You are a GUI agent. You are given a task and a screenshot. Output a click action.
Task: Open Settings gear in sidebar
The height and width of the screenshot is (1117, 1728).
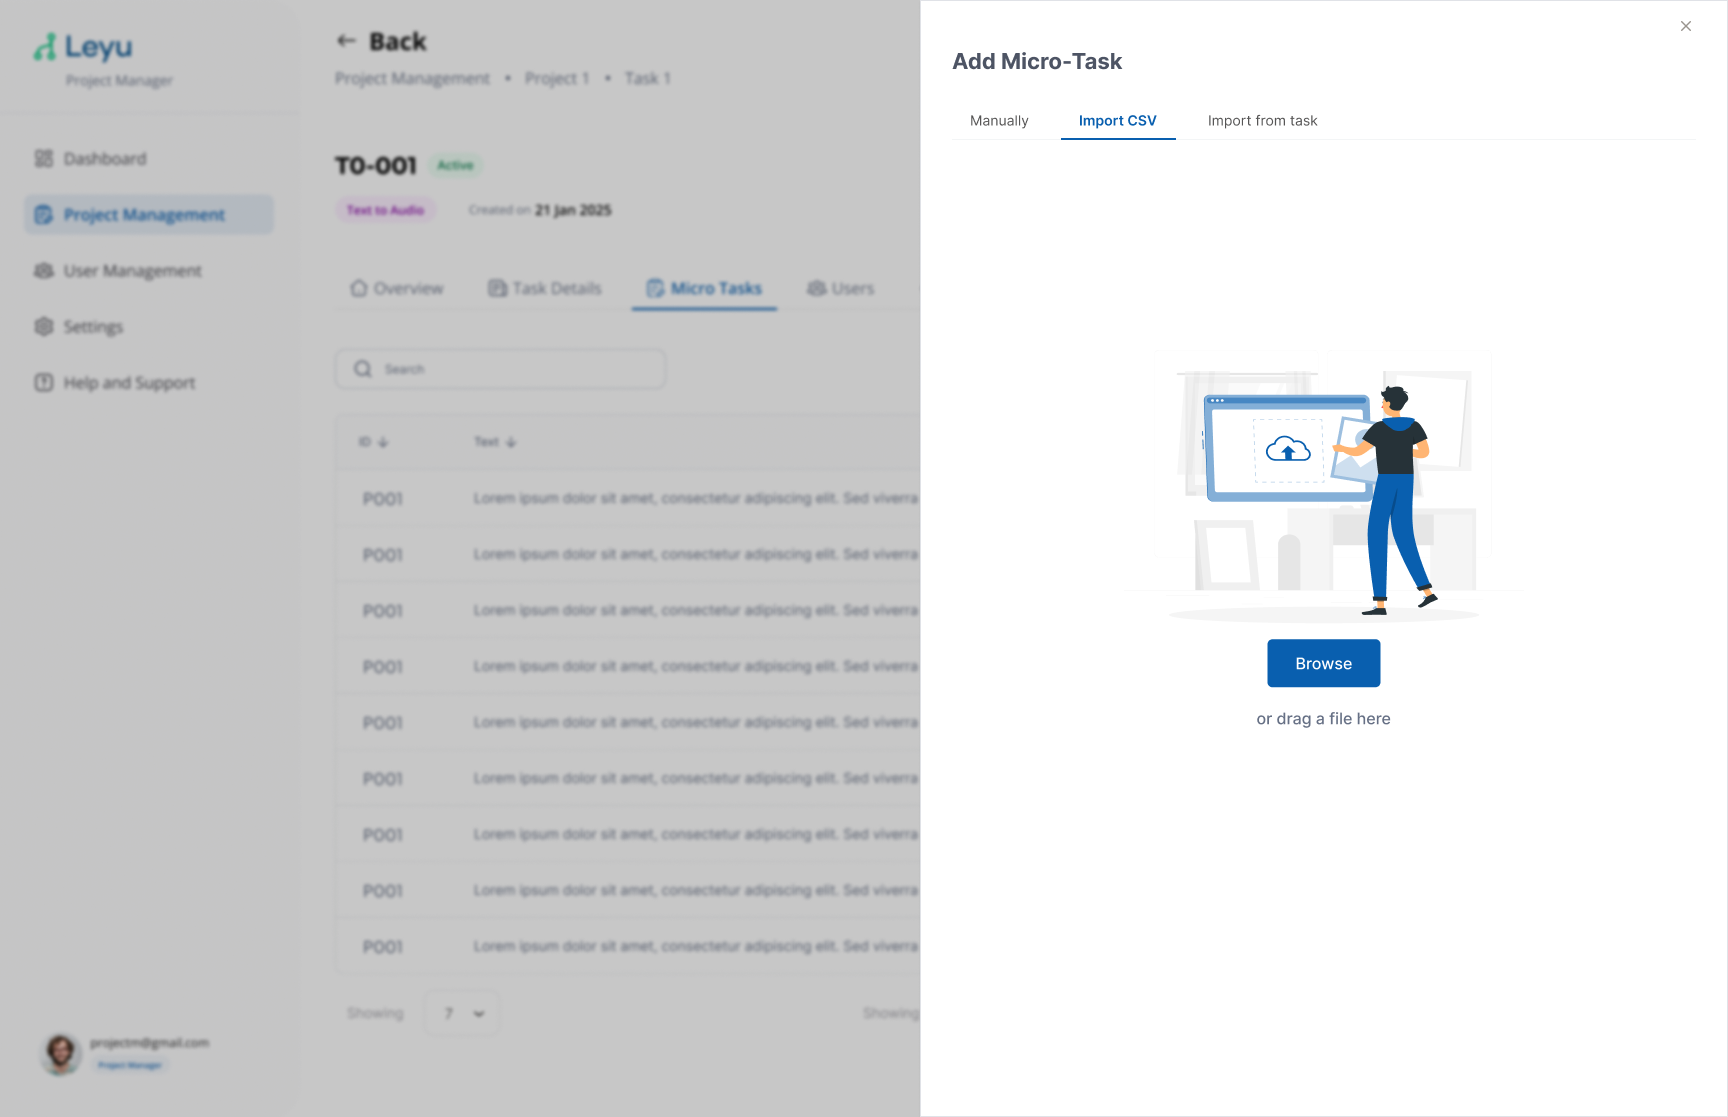pos(44,327)
